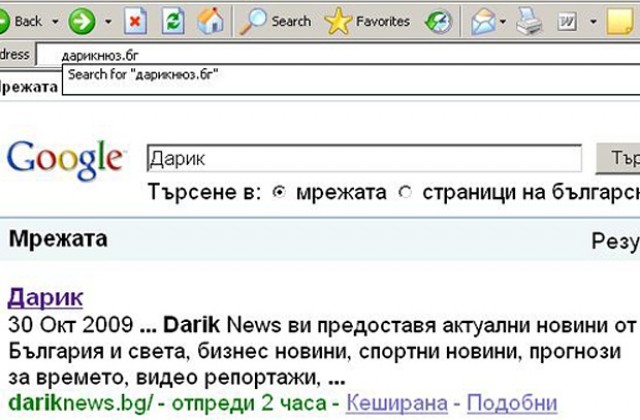Click the Резултати text at right
Screen dimensions: 640x420
(616, 241)
